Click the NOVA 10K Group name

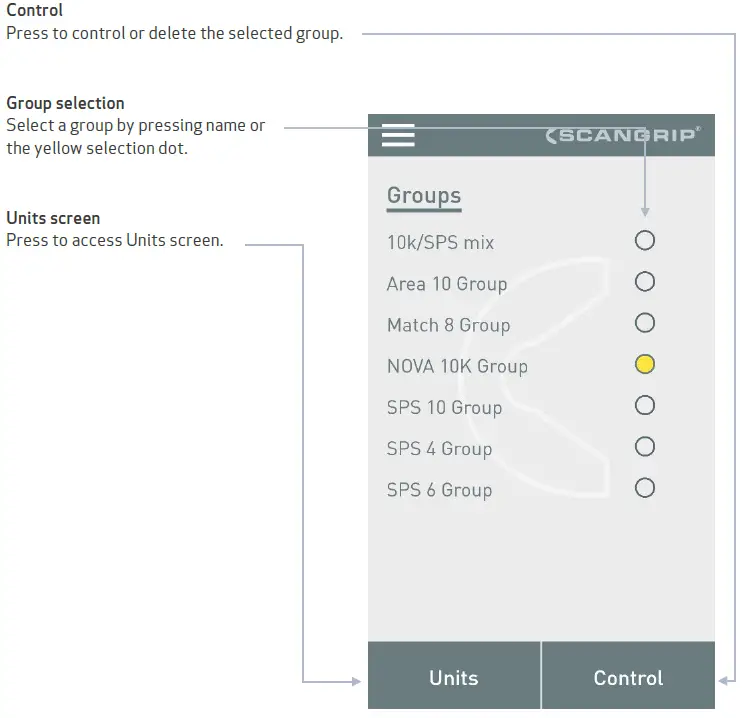tap(457, 366)
